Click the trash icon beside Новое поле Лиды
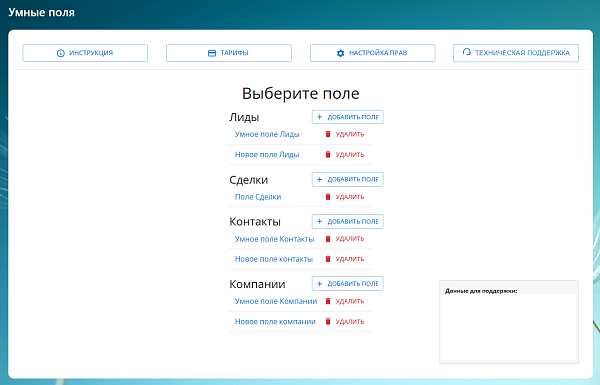 [x=328, y=154]
